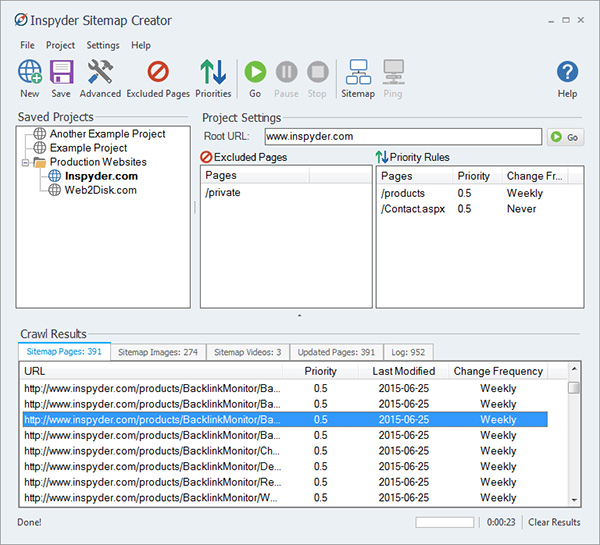600x545 pixels.
Task: Click the Inspyder logo in title bar
Action: tap(21, 20)
